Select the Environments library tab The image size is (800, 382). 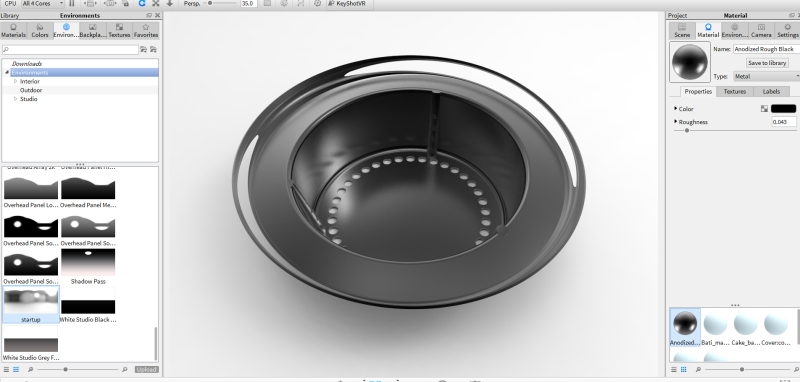click(x=66, y=31)
